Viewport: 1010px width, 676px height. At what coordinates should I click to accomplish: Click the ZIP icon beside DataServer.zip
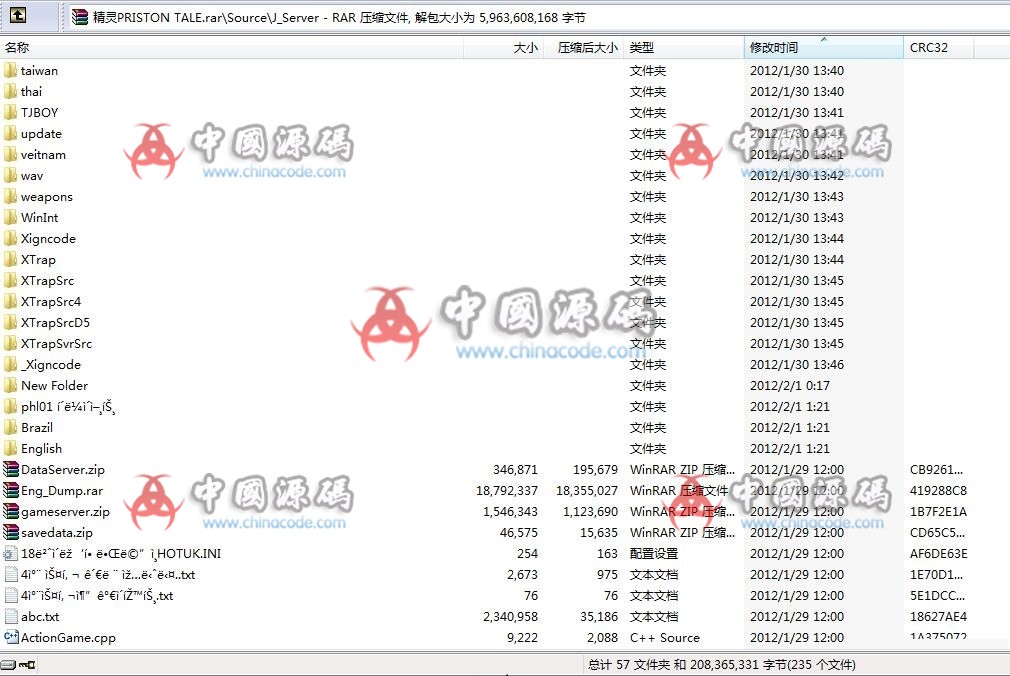12,469
